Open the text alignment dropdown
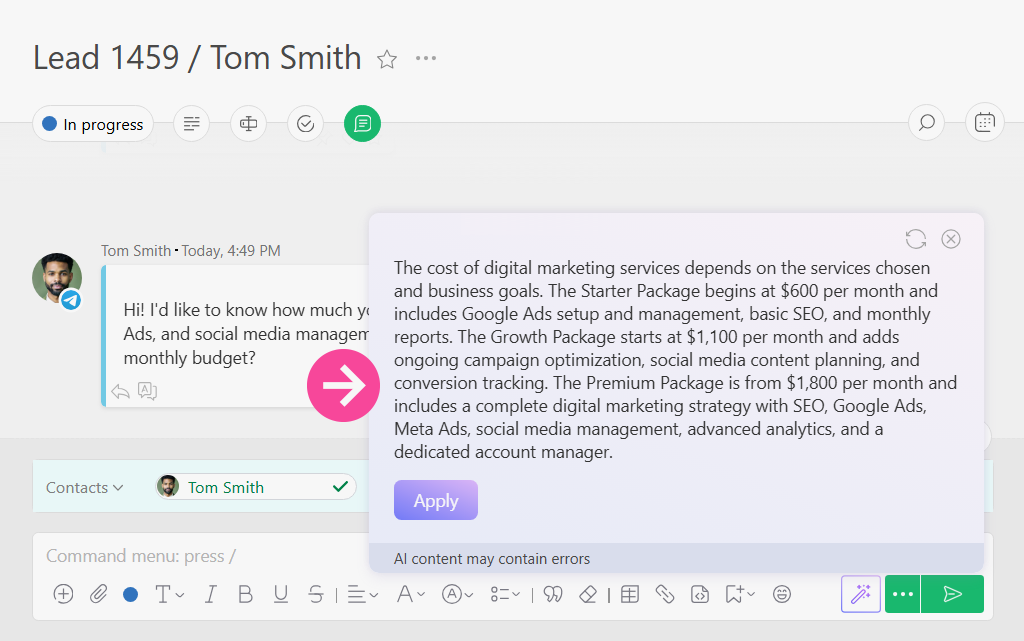 pyautogui.click(x=362, y=594)
